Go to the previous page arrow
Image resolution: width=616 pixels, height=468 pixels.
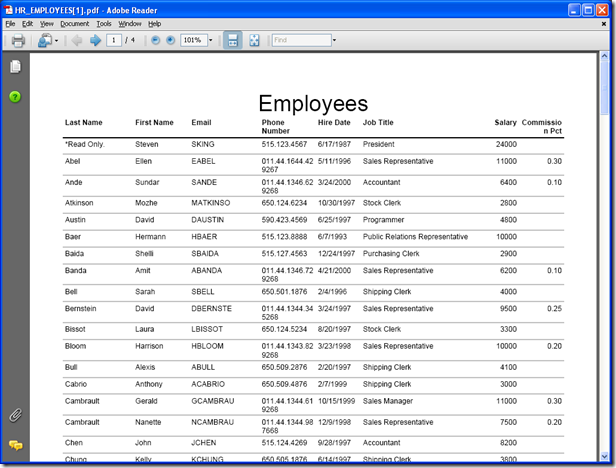77,40
